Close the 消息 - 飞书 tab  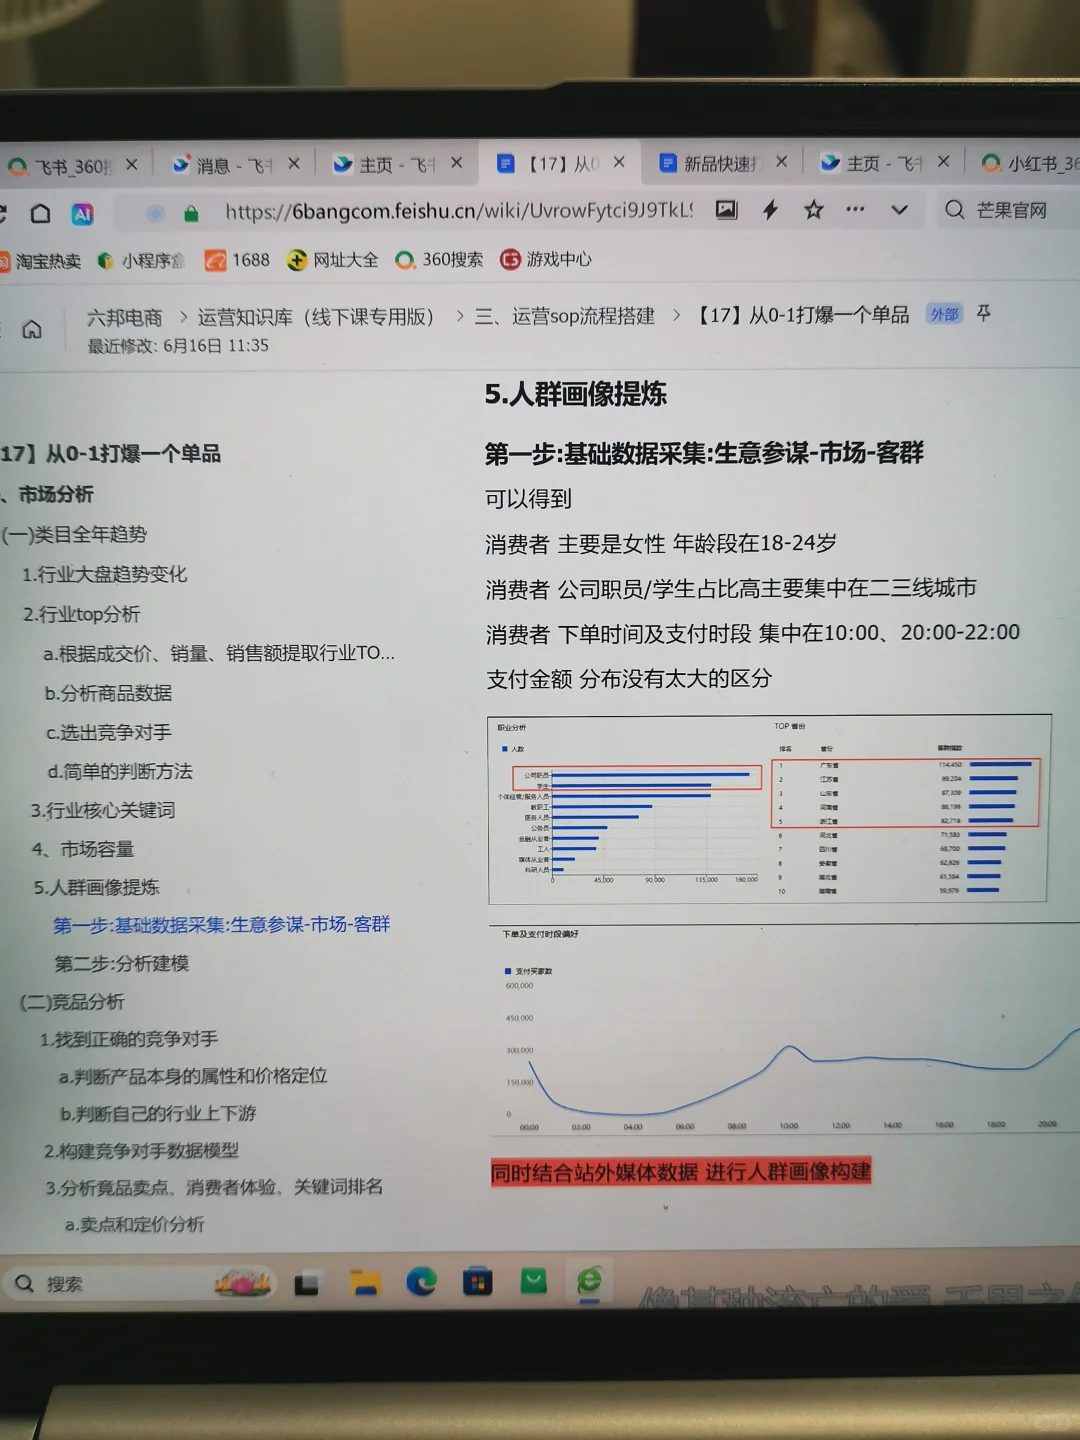[x=293, y=163]
